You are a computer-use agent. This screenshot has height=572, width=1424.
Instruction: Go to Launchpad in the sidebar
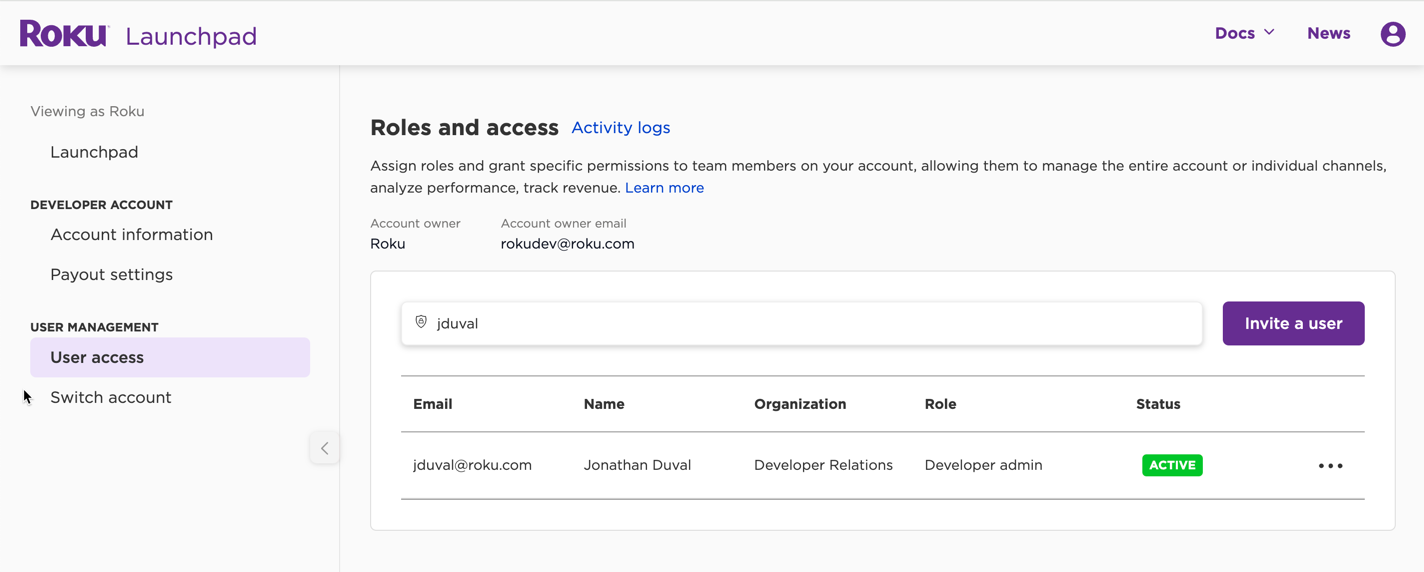coord(94,152)
